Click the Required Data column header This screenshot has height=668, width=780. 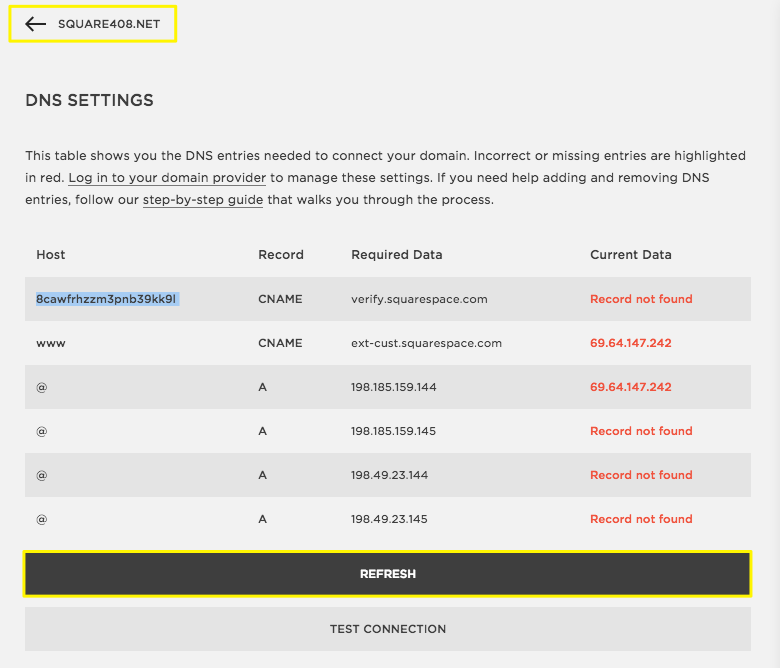coord(396,255)
